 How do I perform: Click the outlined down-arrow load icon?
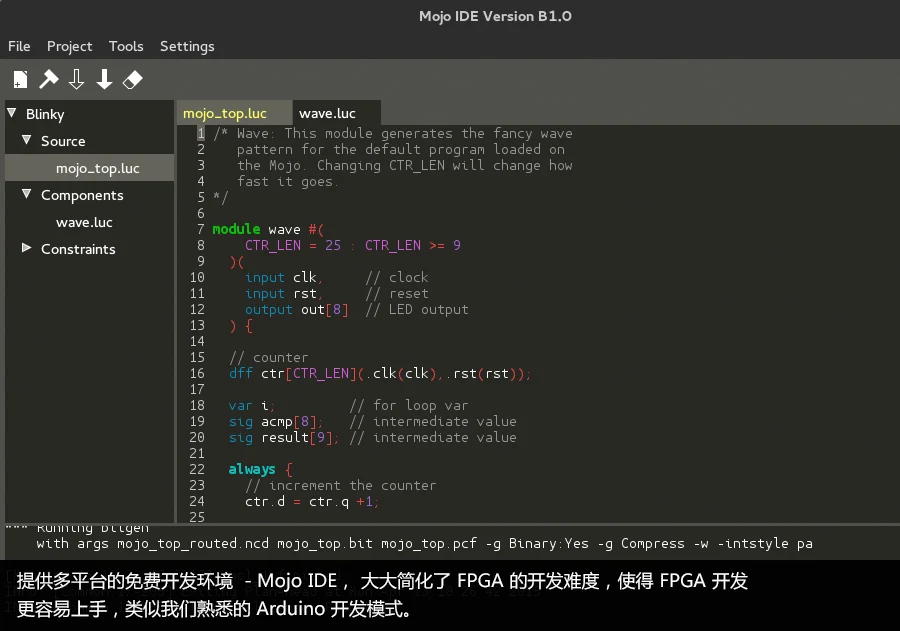[x=76, y=79]
